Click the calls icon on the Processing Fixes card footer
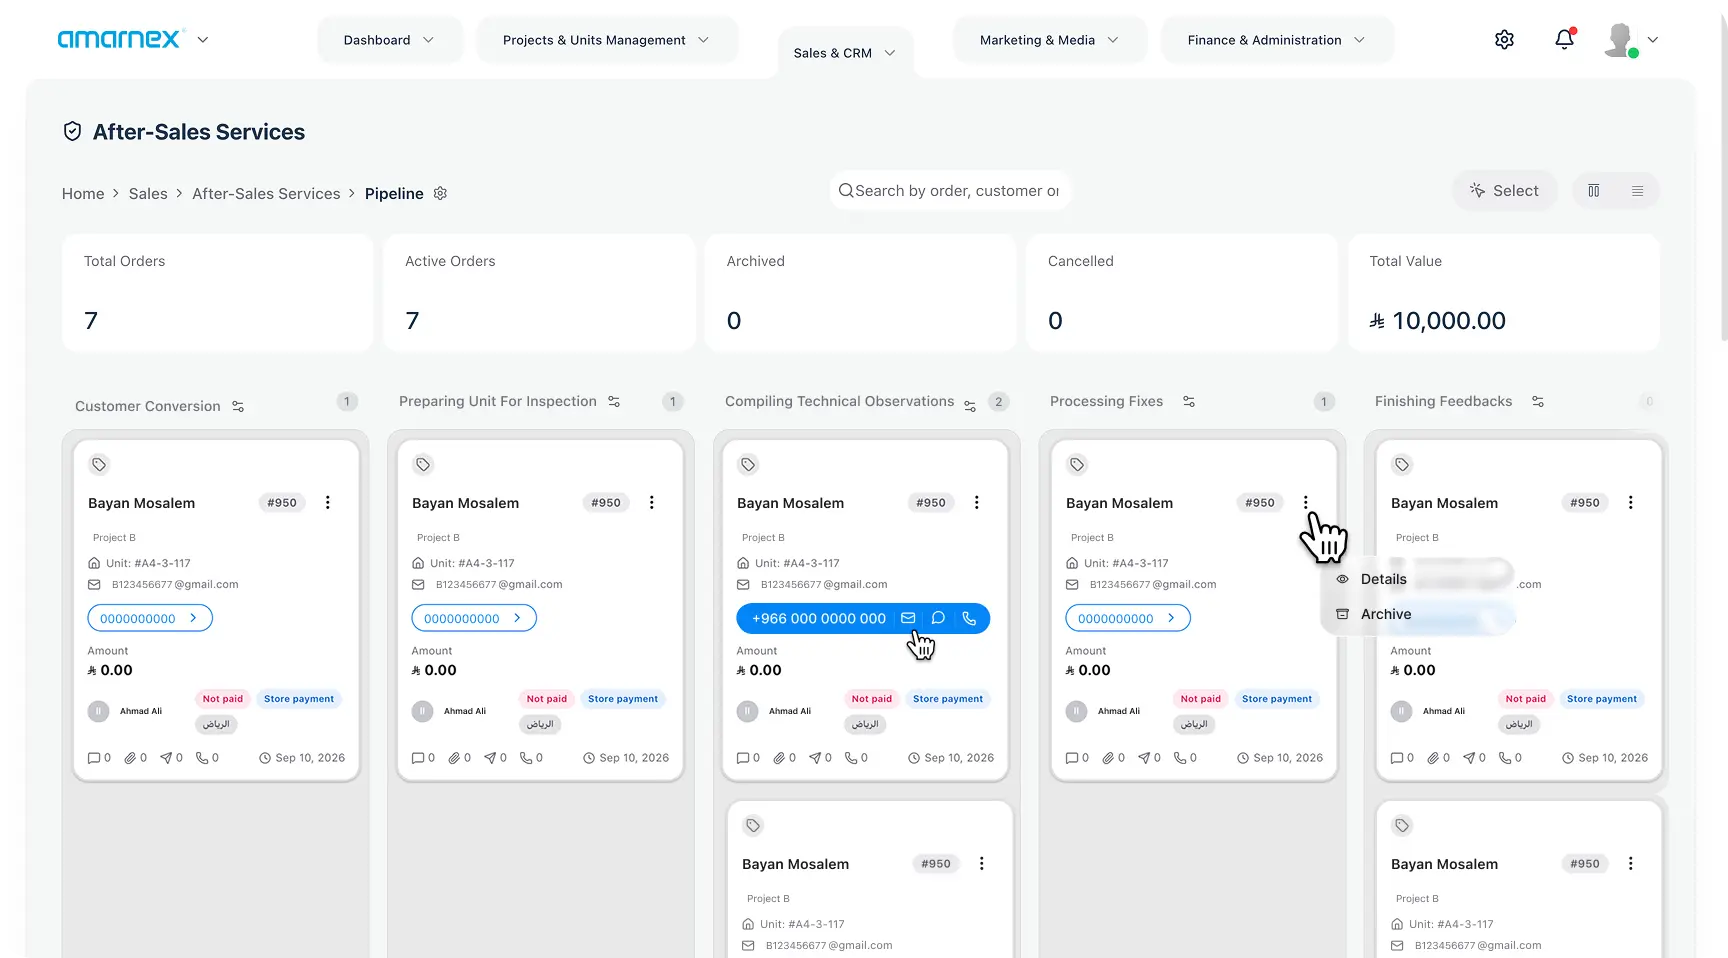Screen dimensions: 1728x958 1180,758
